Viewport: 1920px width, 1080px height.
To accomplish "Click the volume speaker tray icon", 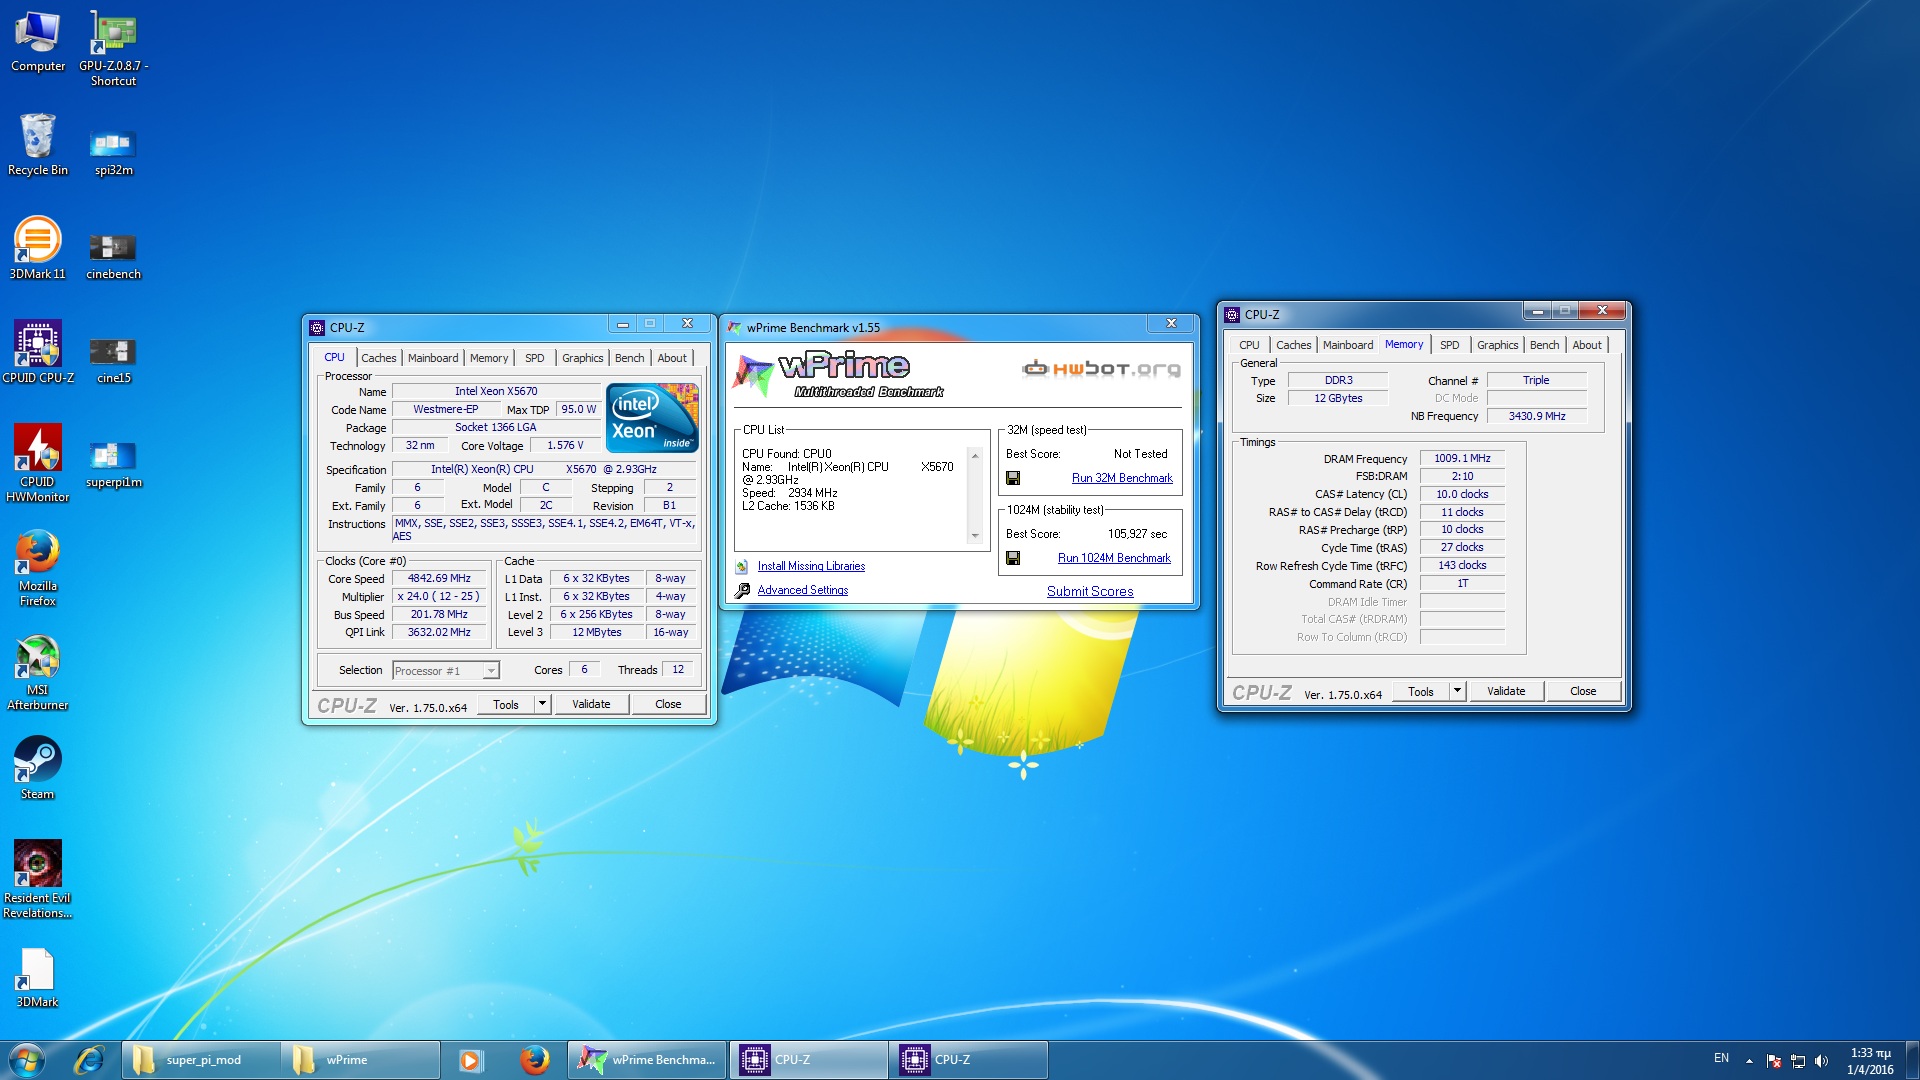I will [1821, 1061].
